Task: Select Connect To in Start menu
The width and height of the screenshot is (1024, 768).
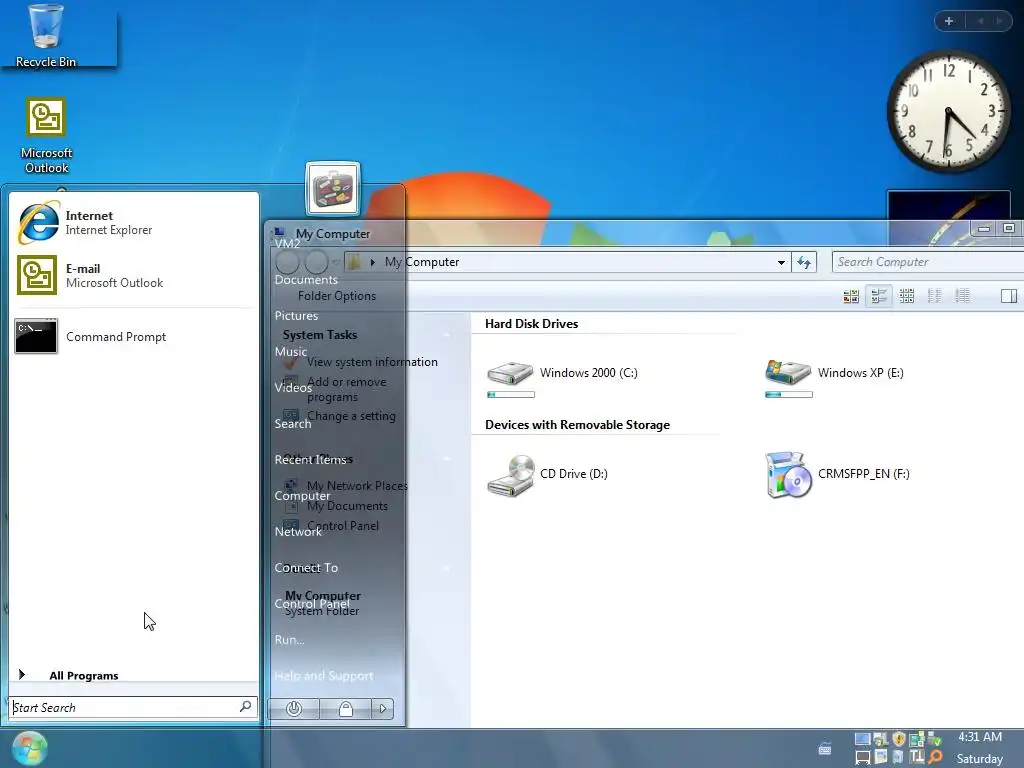Action: 306,568
